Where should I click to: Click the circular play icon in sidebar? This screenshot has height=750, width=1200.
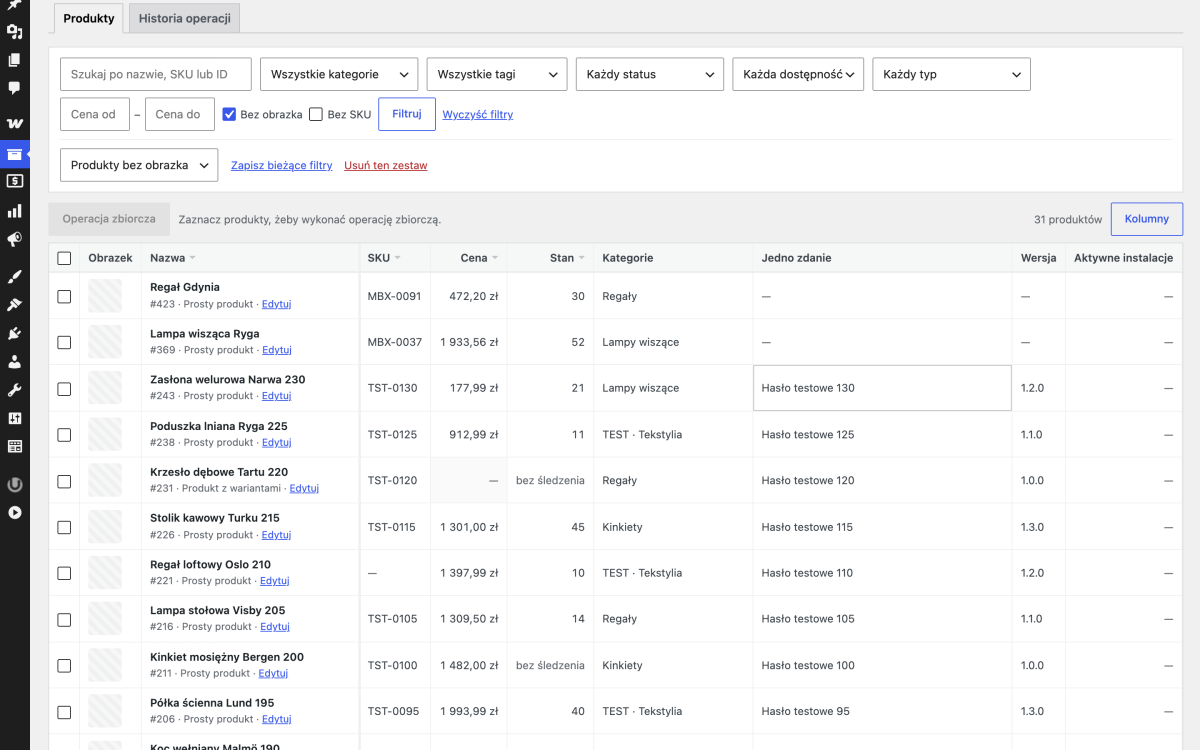(x=15, y=513)
